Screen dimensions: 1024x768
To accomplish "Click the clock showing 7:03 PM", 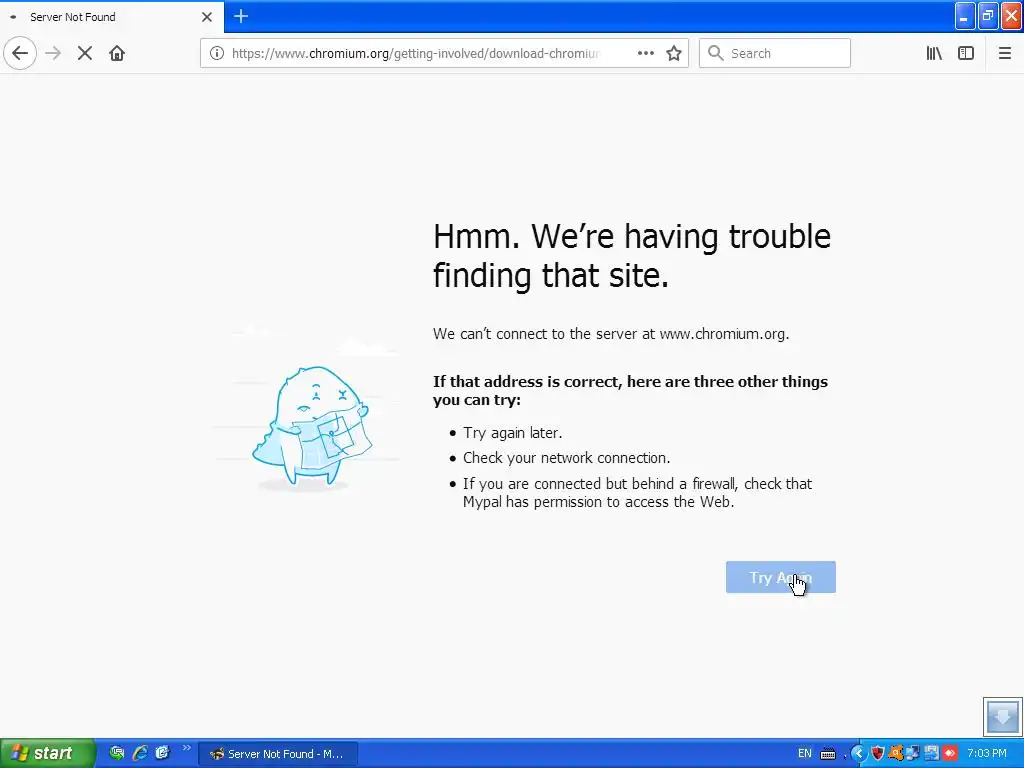I will point(987,754).
